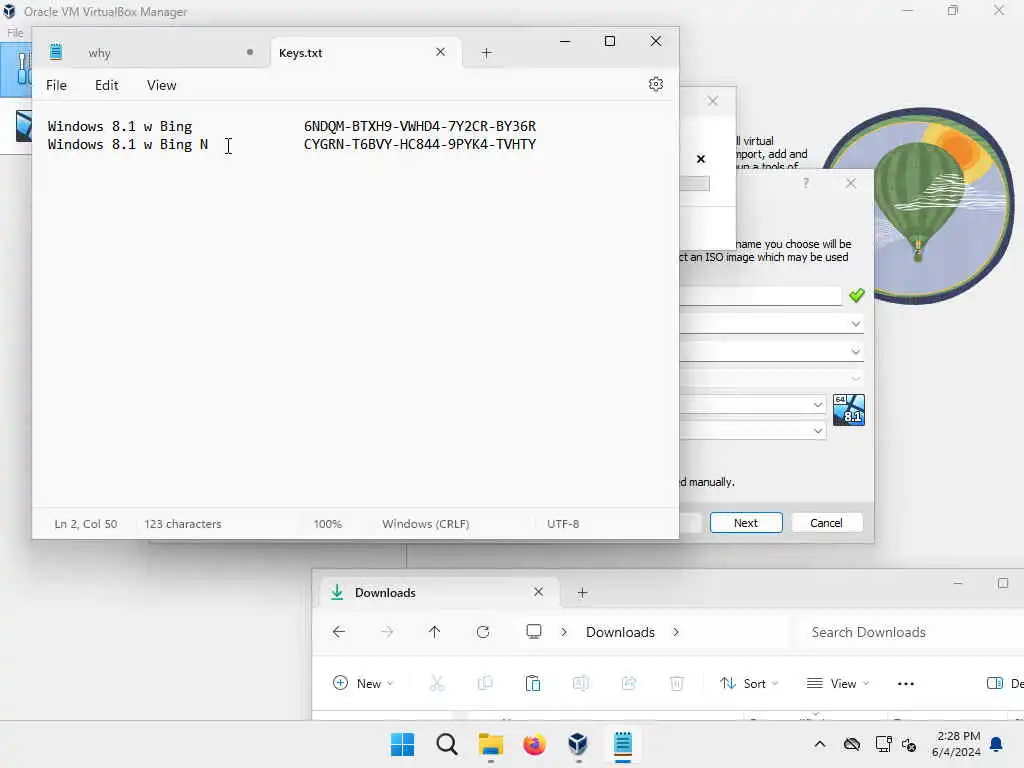
Task: Expand chevron before Downloads breadcrumb
Action: pyautogui.click(x=564, y=632)
